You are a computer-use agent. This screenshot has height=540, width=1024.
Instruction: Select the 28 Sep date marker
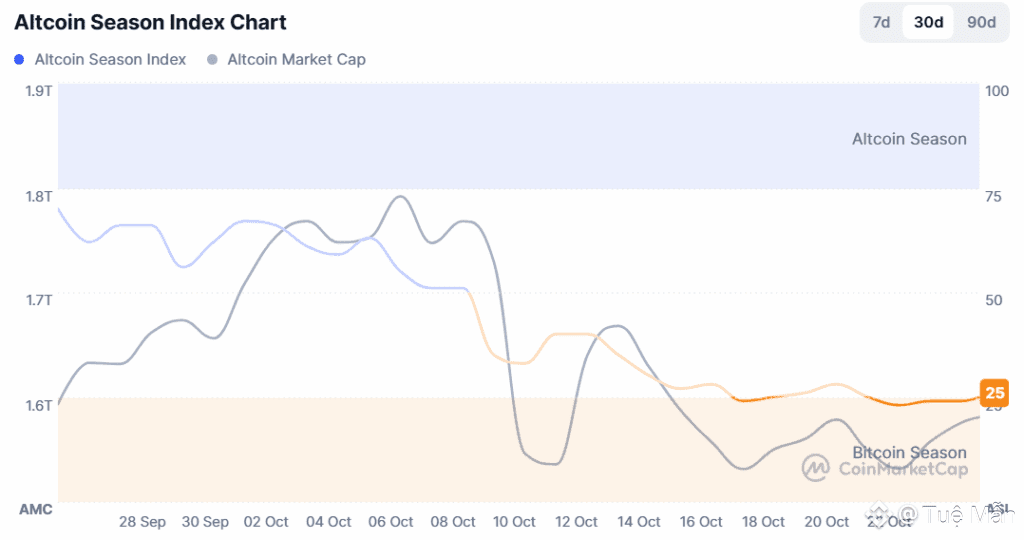142,522
